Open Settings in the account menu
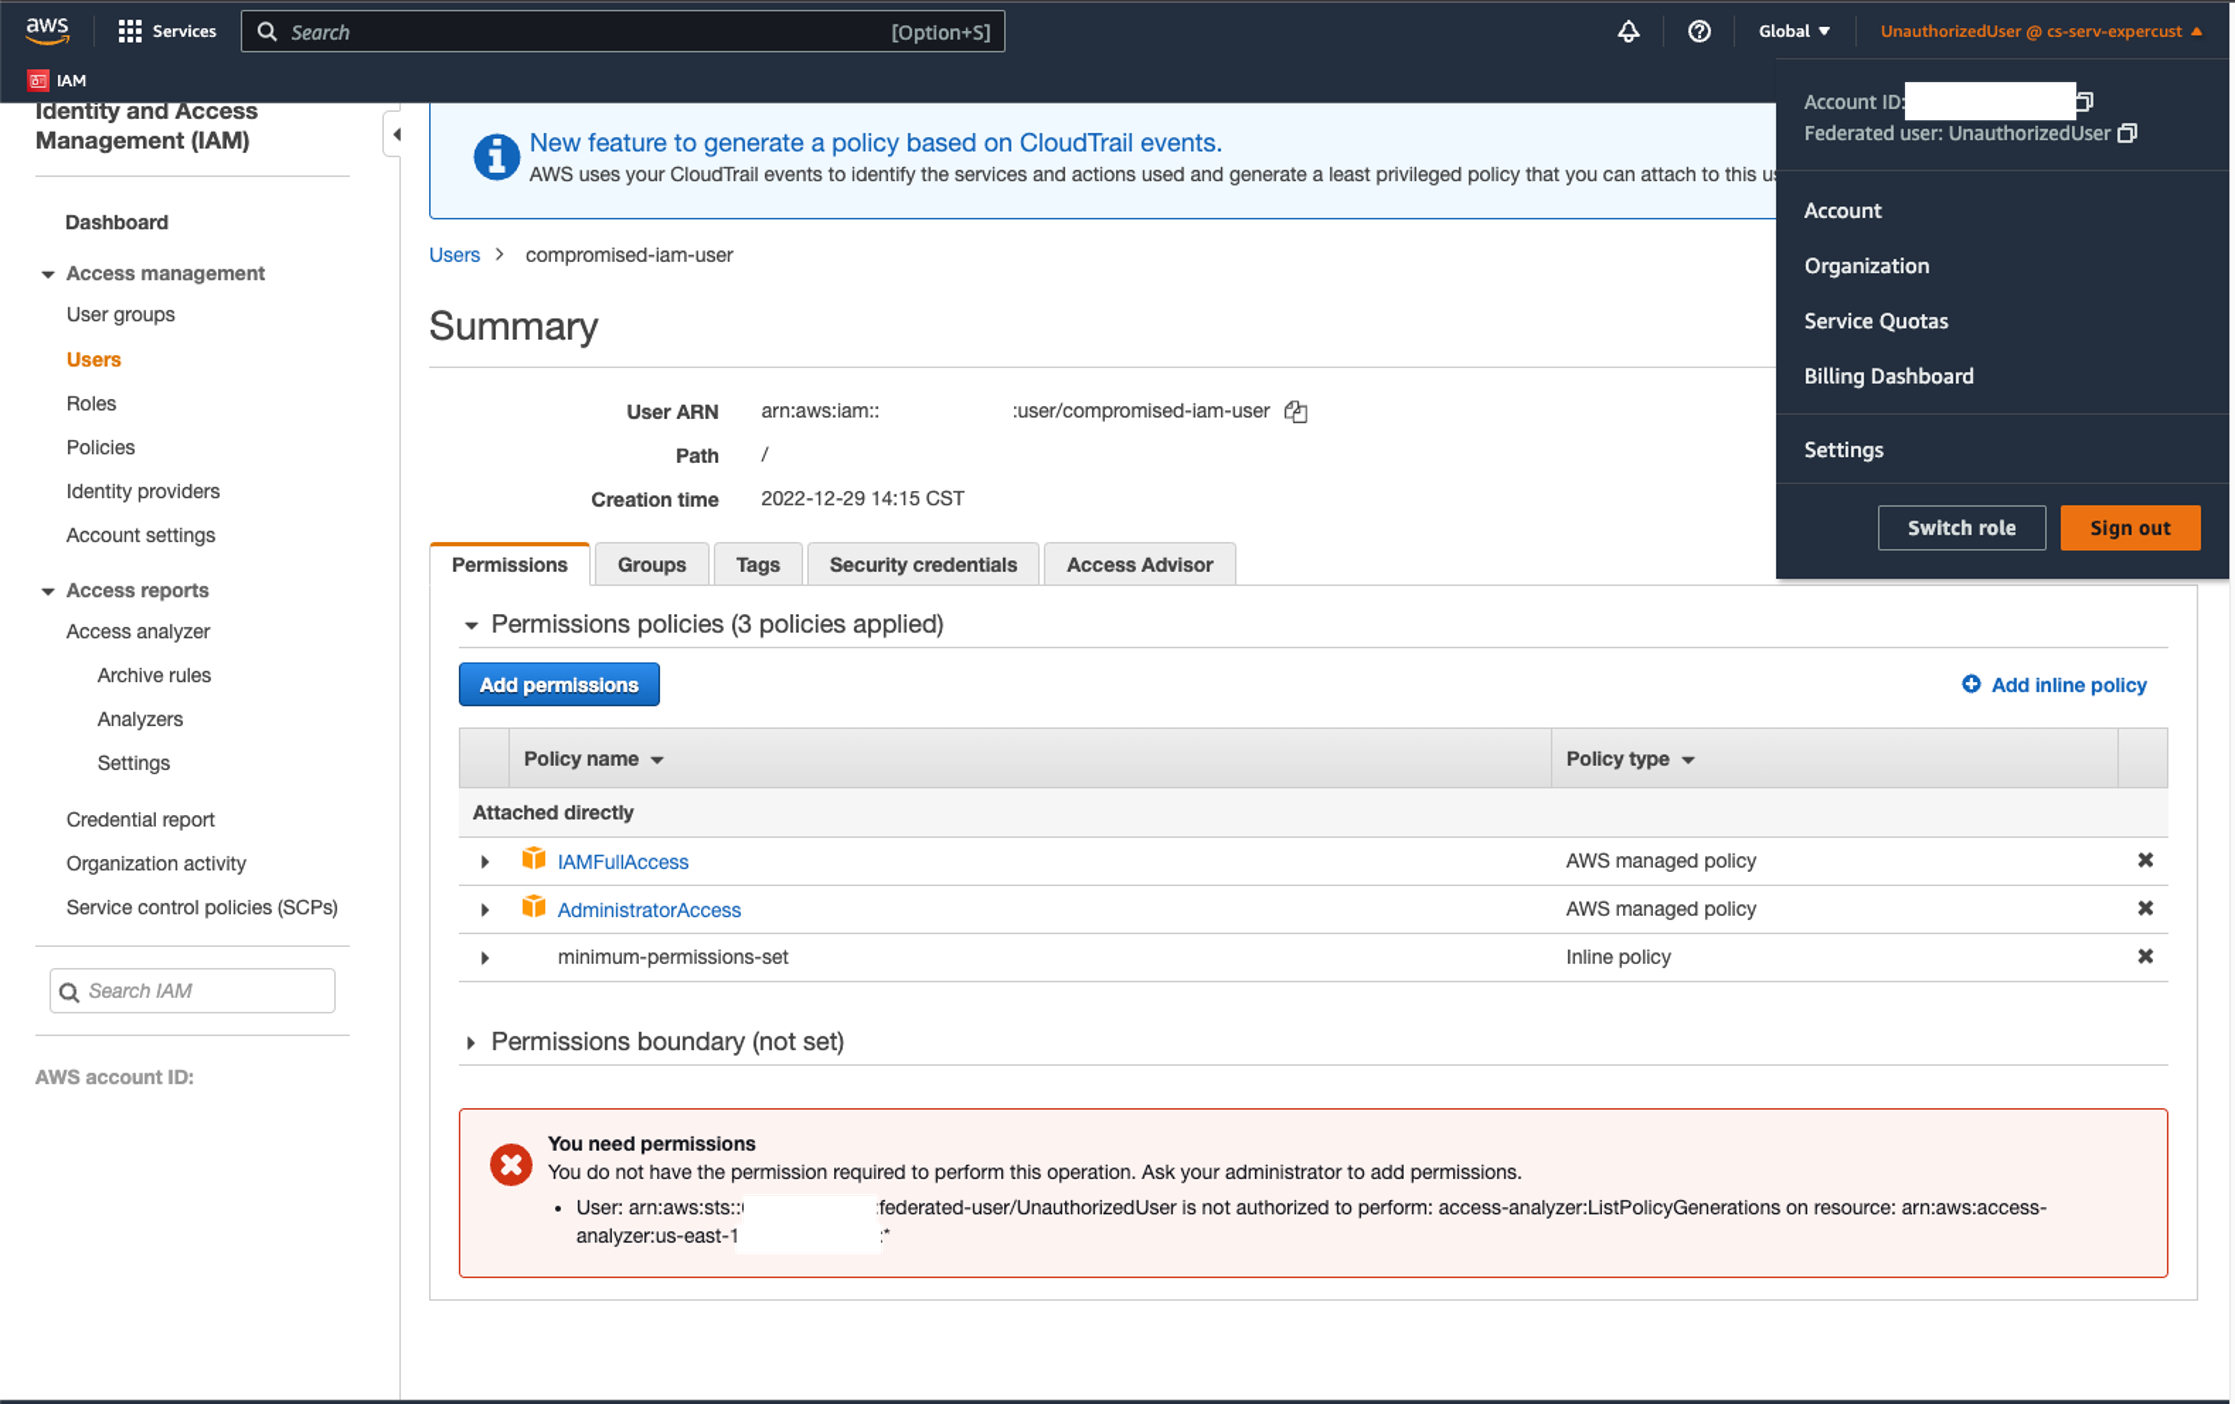The height and width of the screenshot is (1404, 2235). [1844, 449]
